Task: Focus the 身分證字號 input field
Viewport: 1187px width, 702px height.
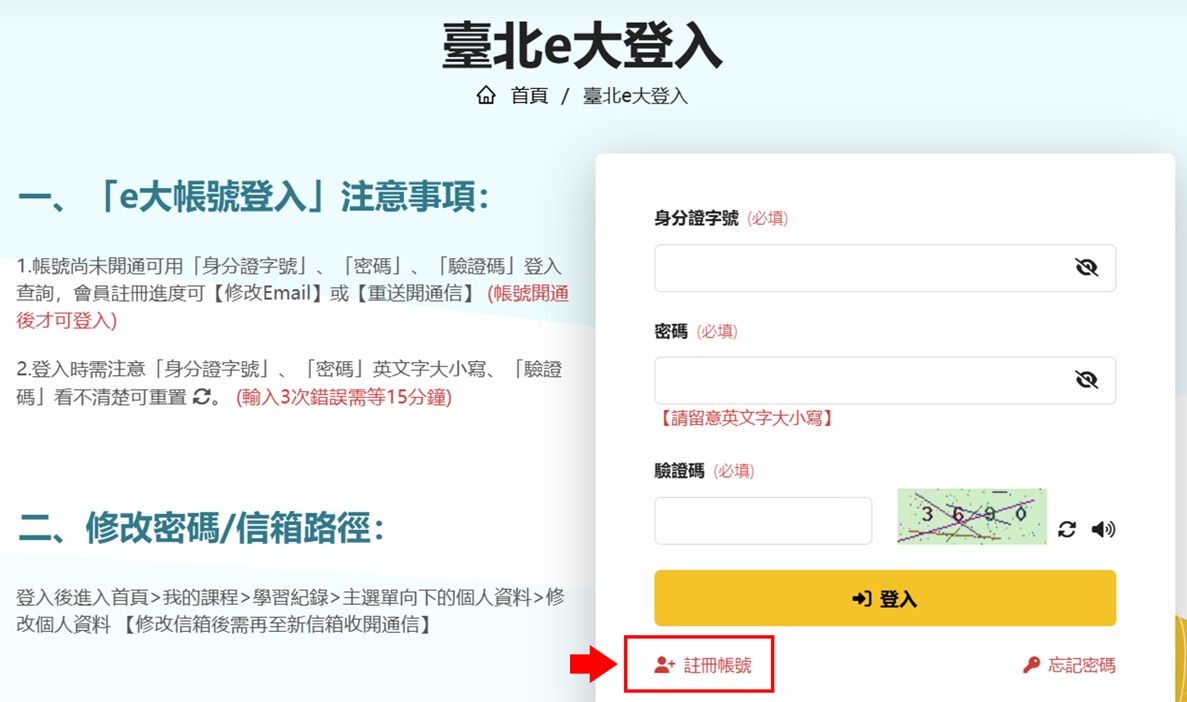Action: (860, 268)
